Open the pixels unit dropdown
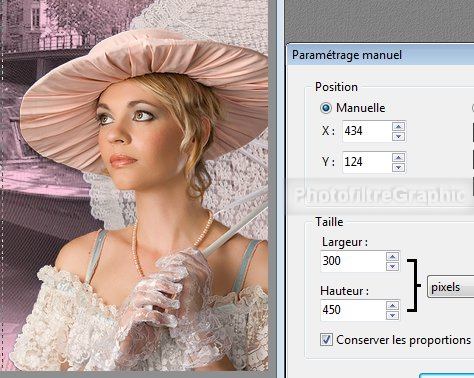 click(x=451, y=287)
